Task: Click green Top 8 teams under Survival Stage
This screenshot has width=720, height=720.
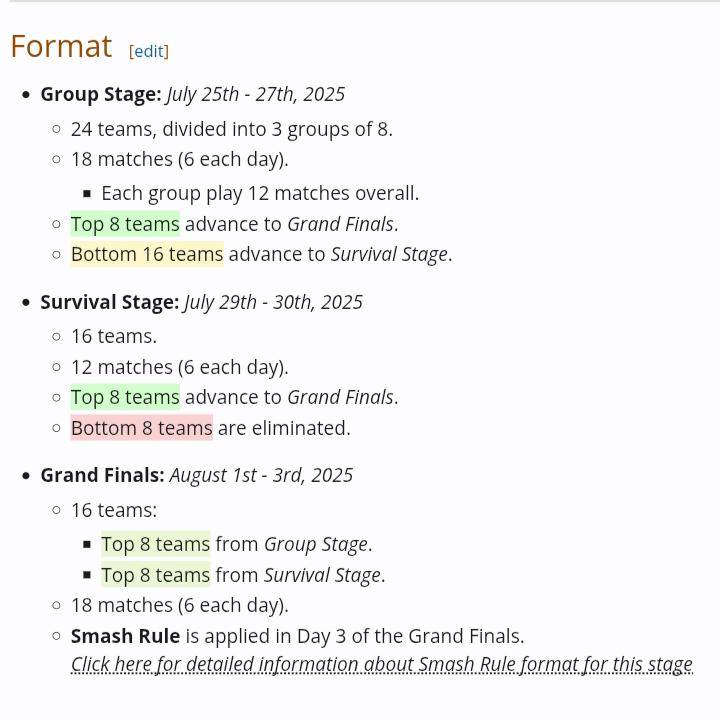Action: (x=125, y=397)
